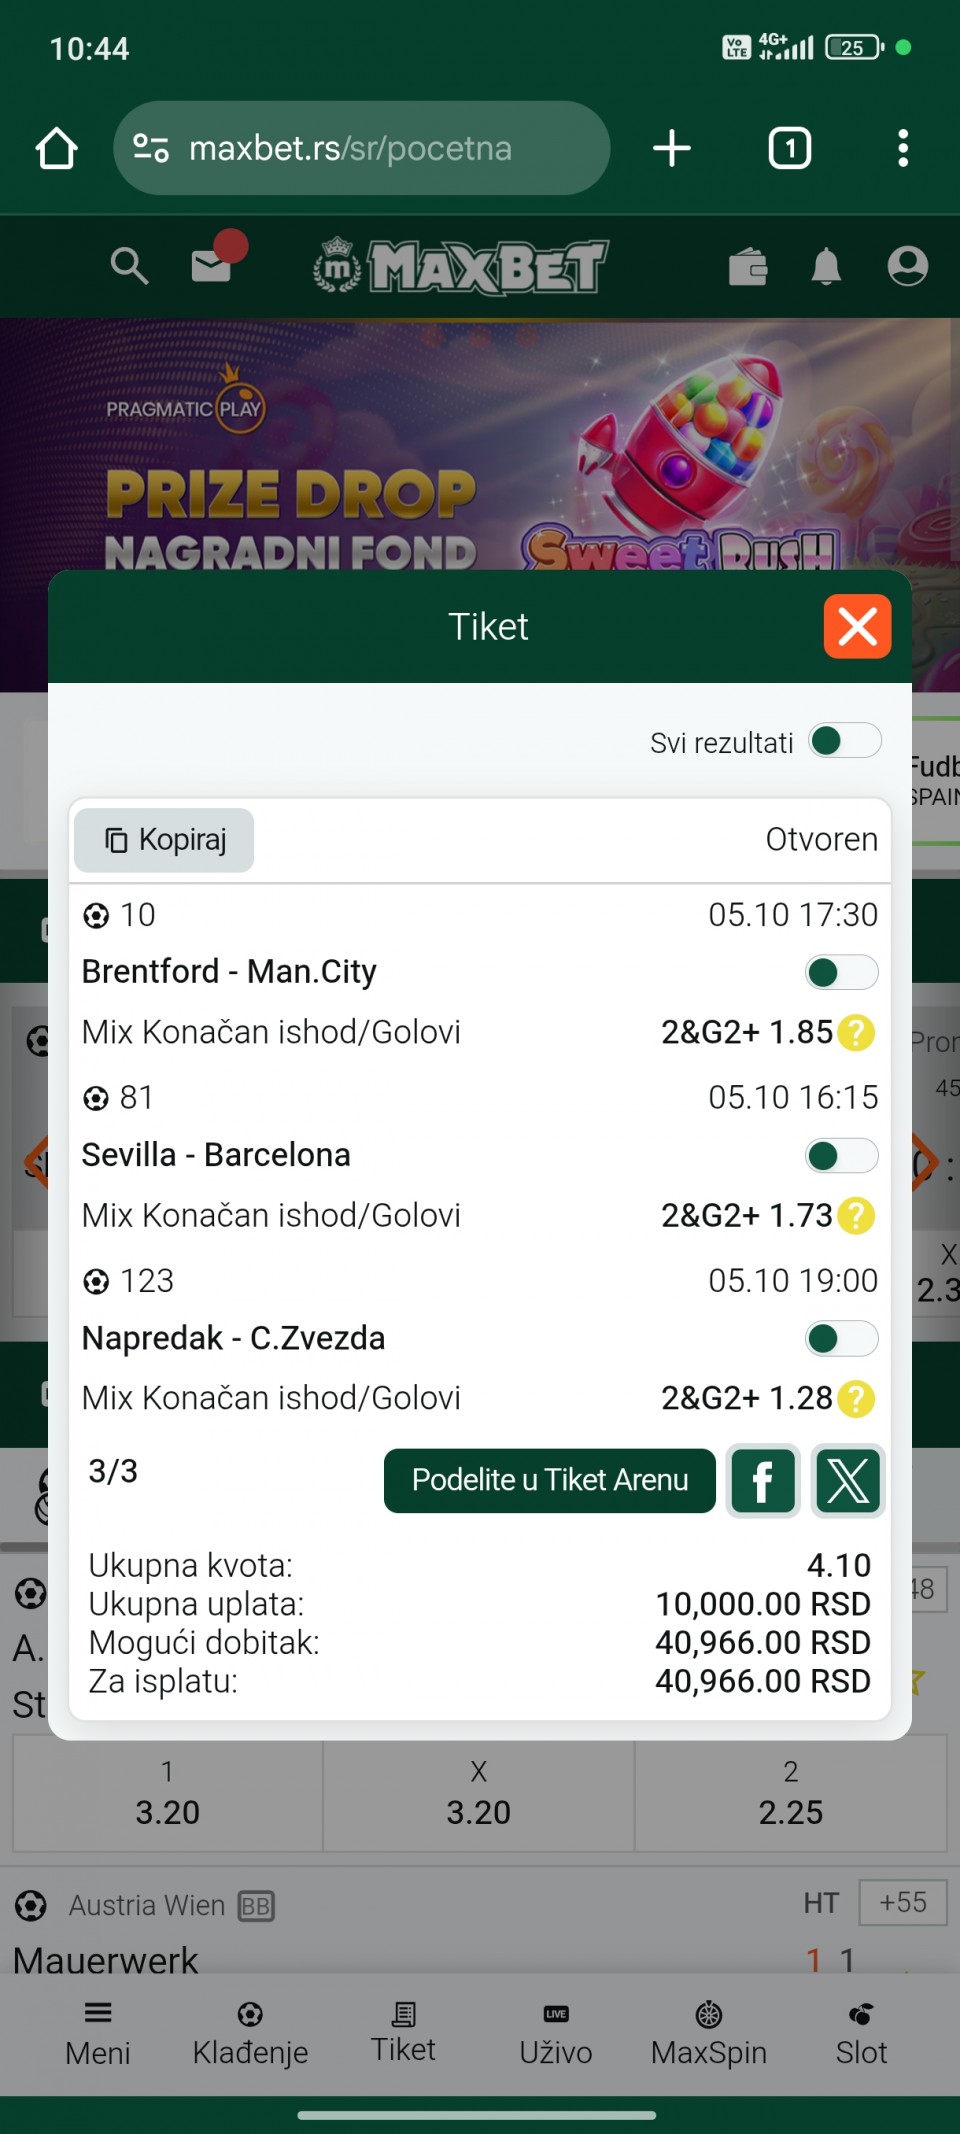Image resolution: width=960 pixels, height=2134 pixels.
Task: Toggle switch for Napredak - C.Zvezda
Action: tap(841, 1339)
